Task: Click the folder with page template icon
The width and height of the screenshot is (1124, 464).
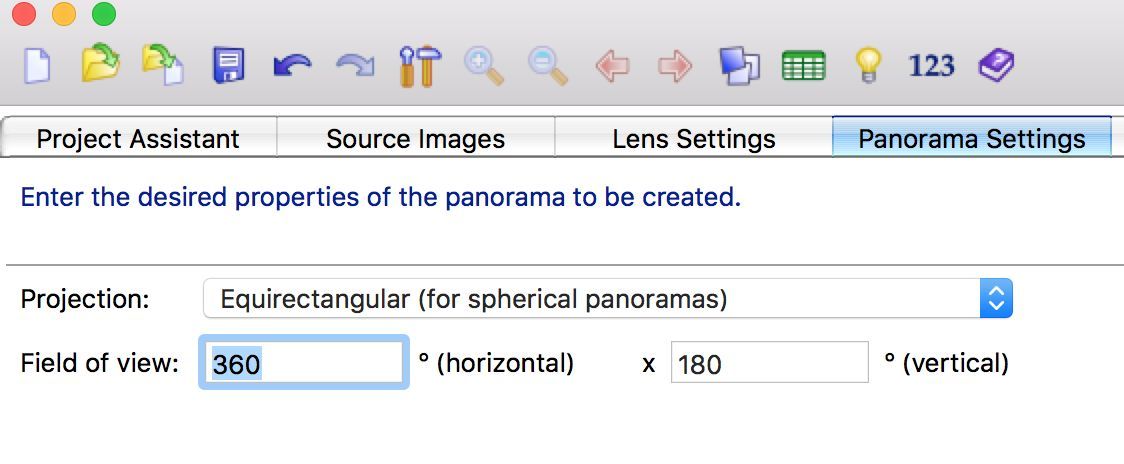Action: point(163,65)
